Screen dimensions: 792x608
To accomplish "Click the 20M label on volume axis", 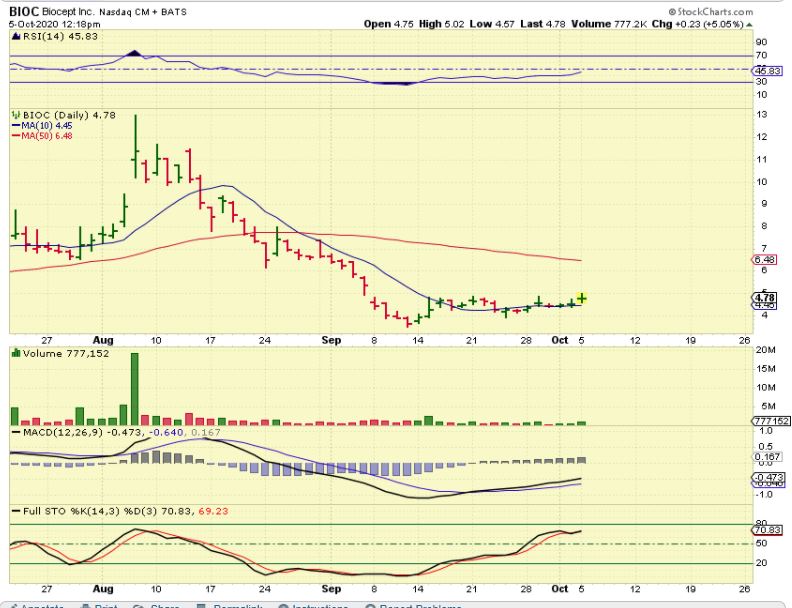I will (x=766, y=350).
